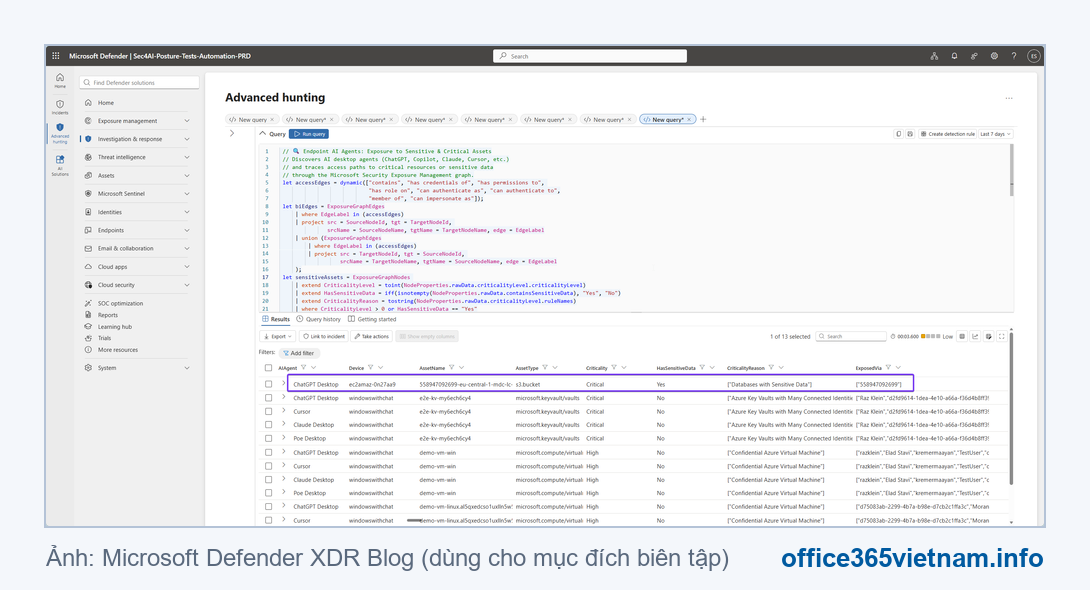This screenshot has height=590, width=1090.
Task: Open Incidents from the left rail
Action: (x=60, y=106)
